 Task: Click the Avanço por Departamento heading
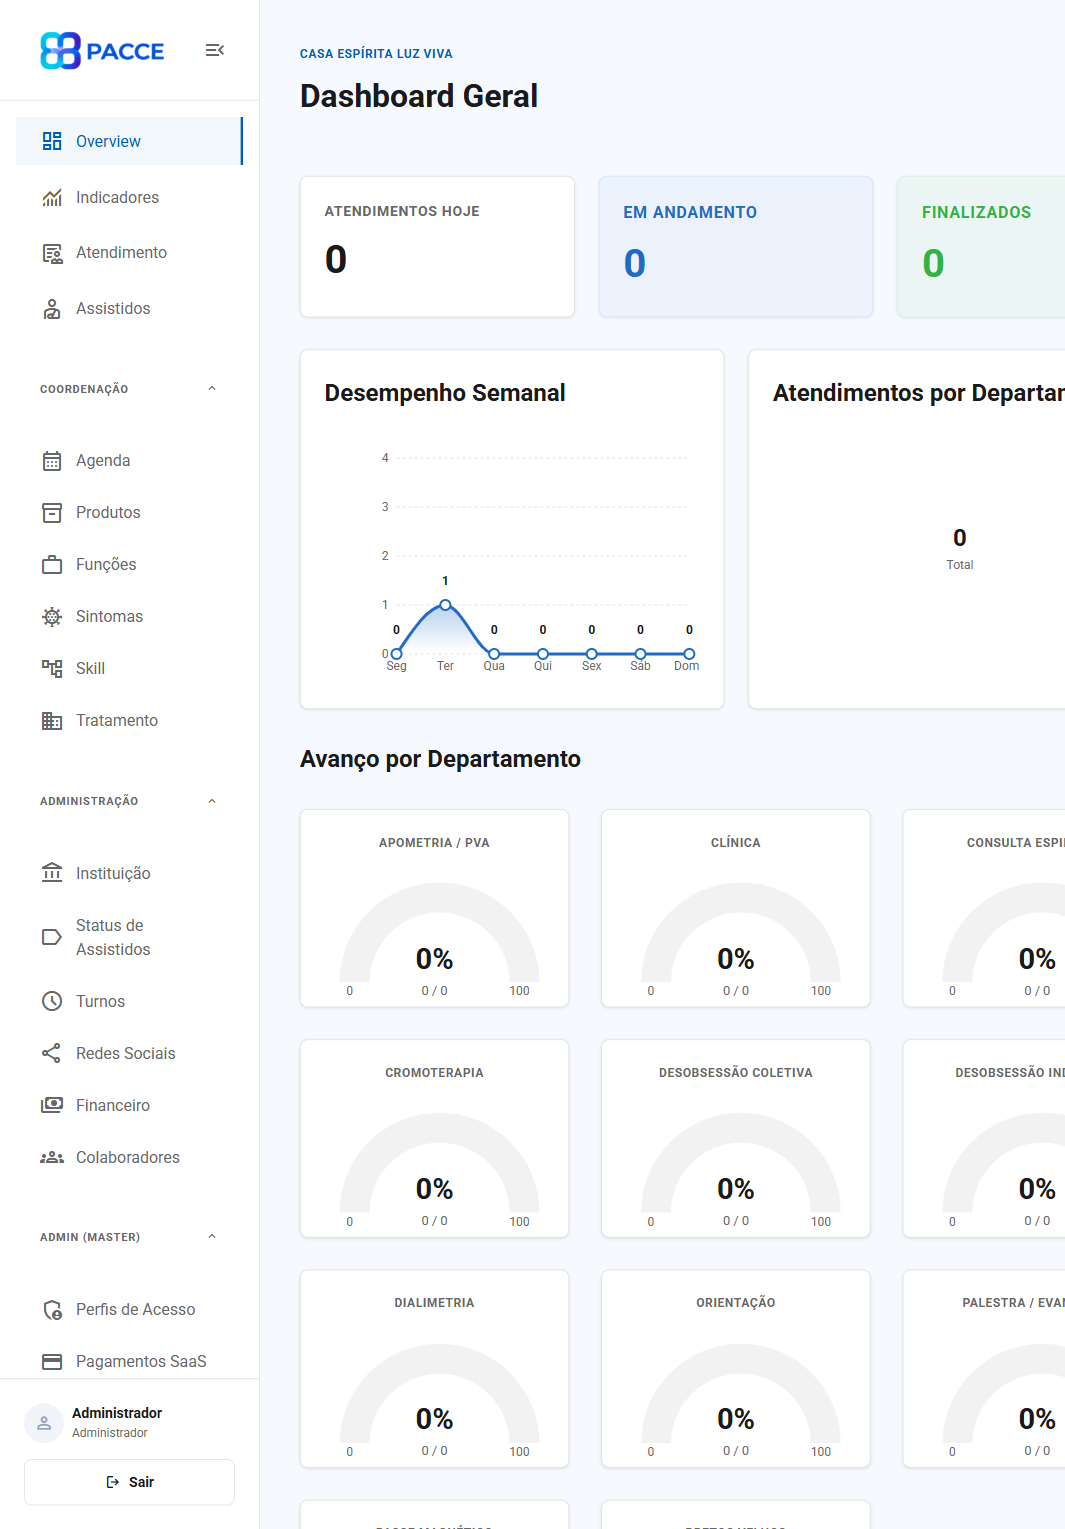tap(440, 759)
